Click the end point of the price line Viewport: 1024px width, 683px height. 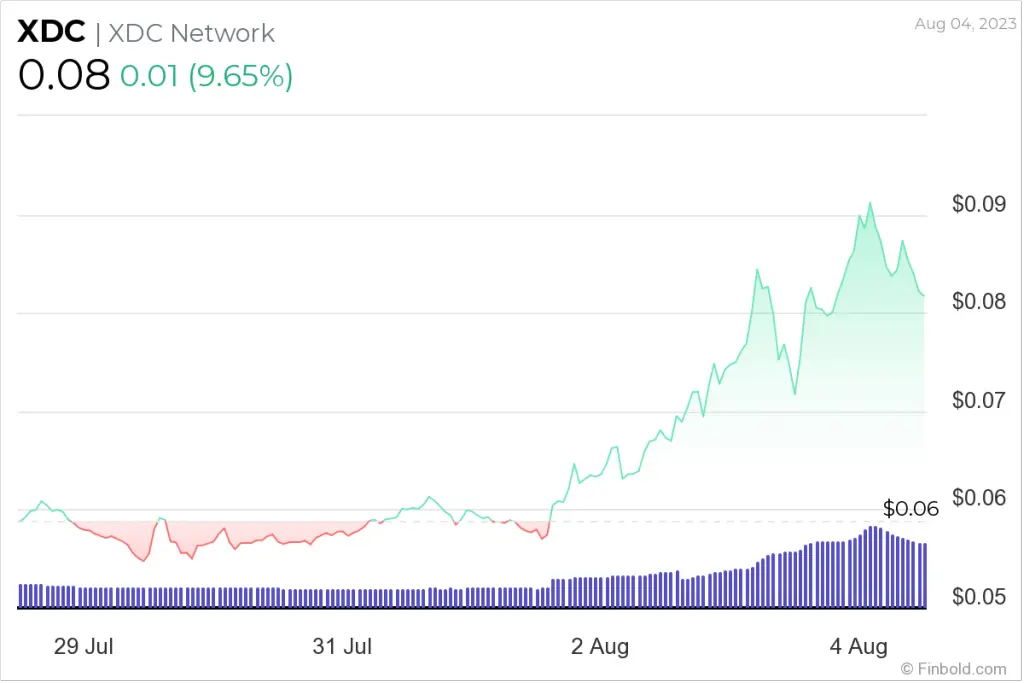tap(923, 295)
